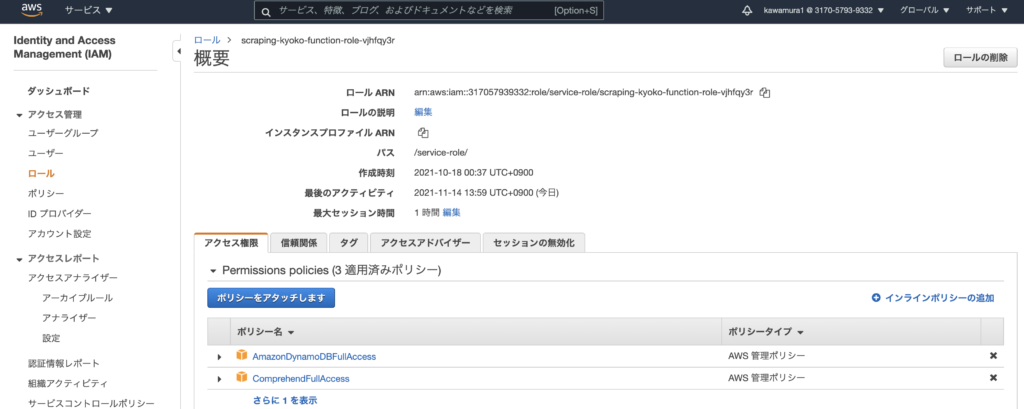Open the kawamura1 account dropdown
Image resolution: width=1024 pixels, height=409 pixels.
coord(824,10)
